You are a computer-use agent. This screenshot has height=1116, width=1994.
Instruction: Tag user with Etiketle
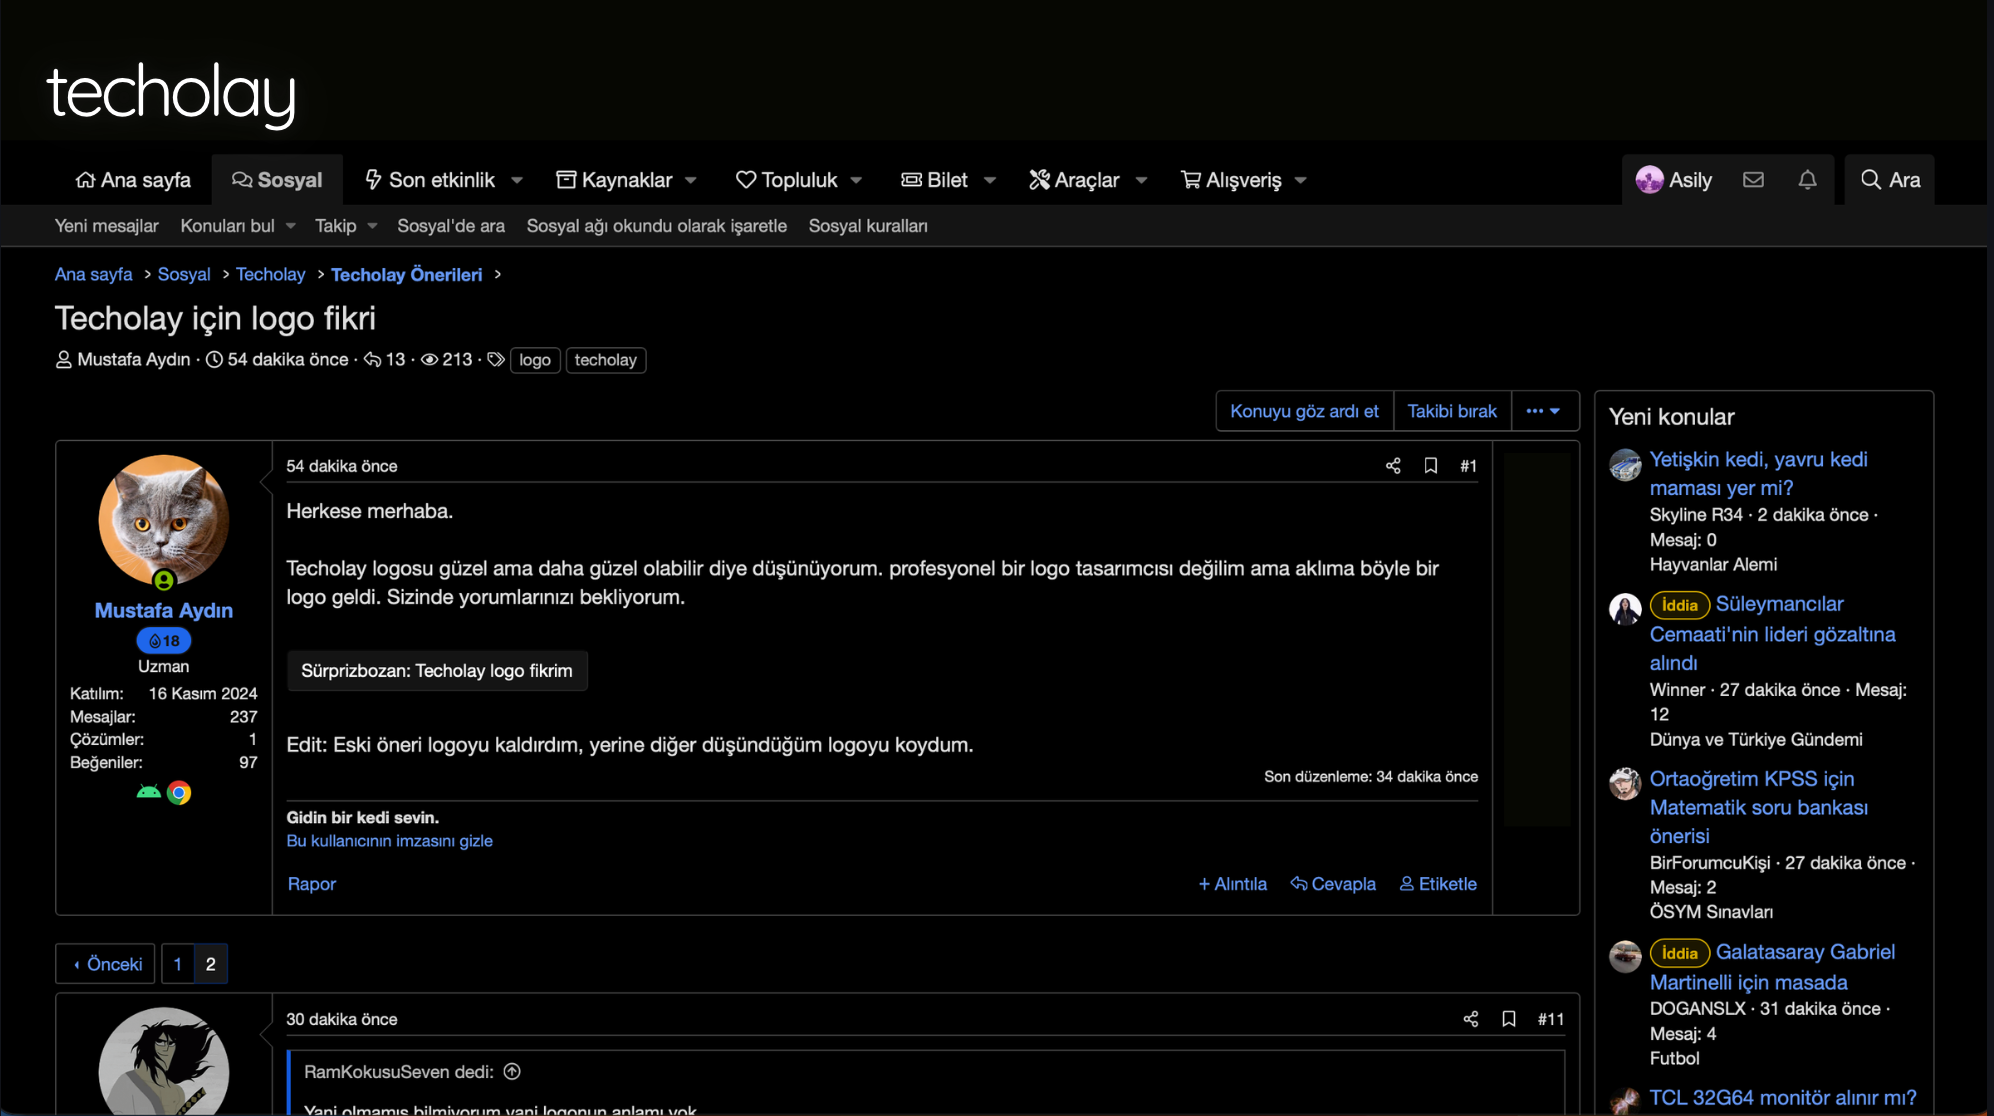[1438, 884]
